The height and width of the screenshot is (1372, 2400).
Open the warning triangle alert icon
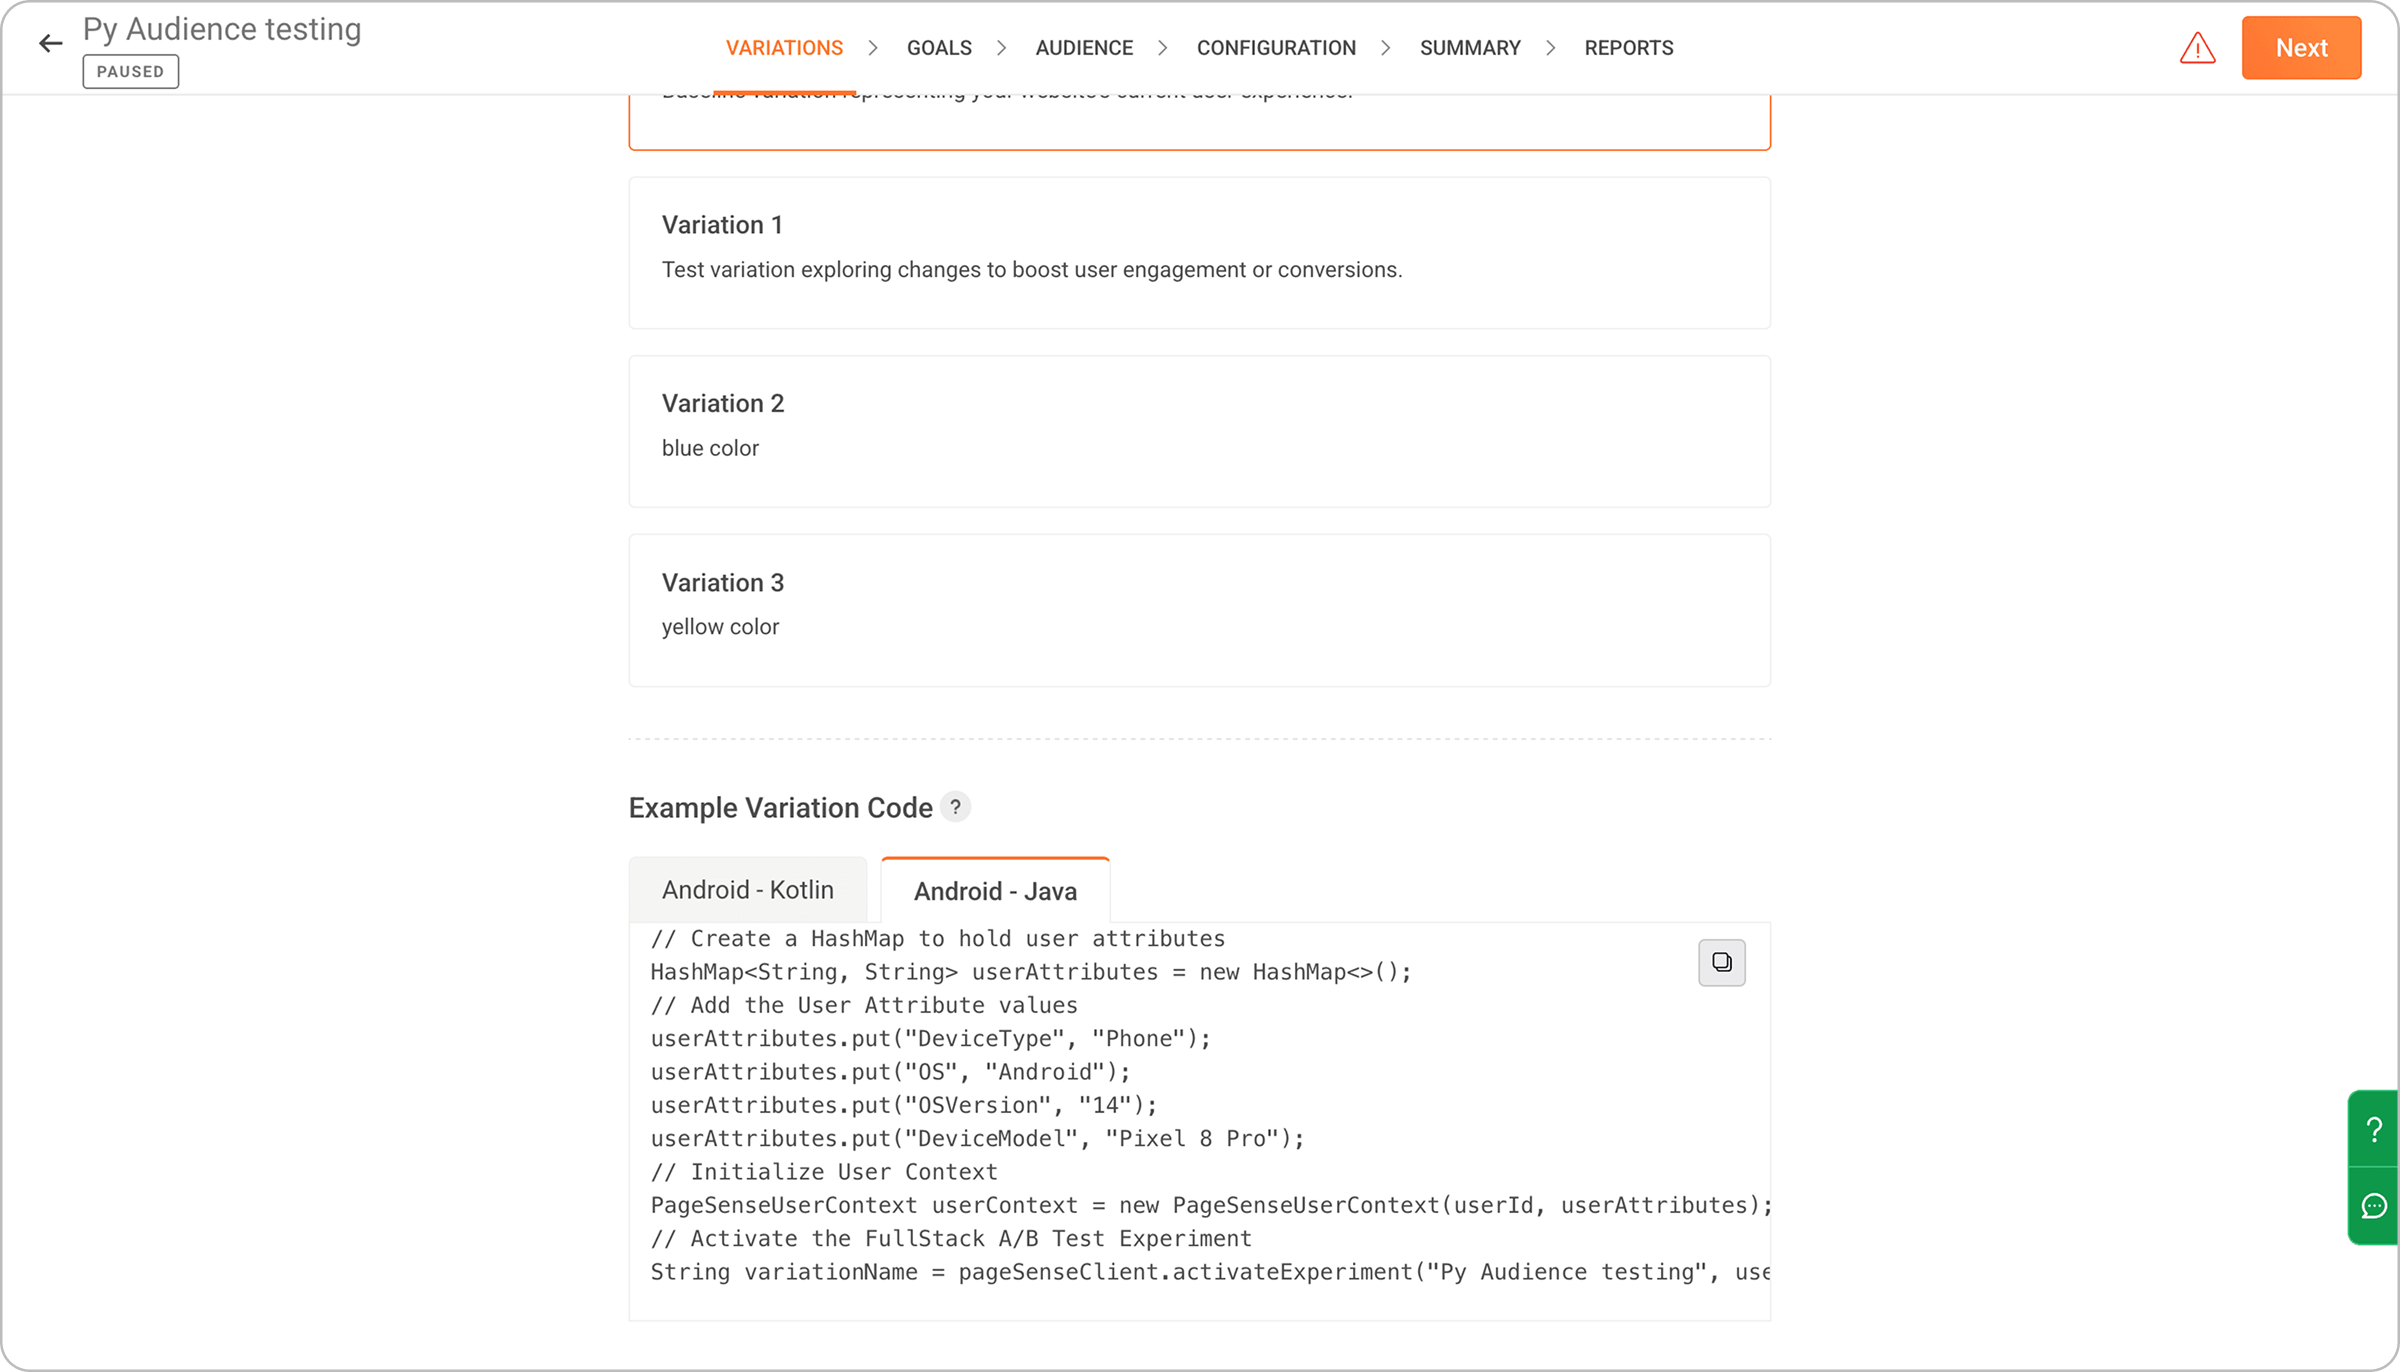[x=2197, y=48]
